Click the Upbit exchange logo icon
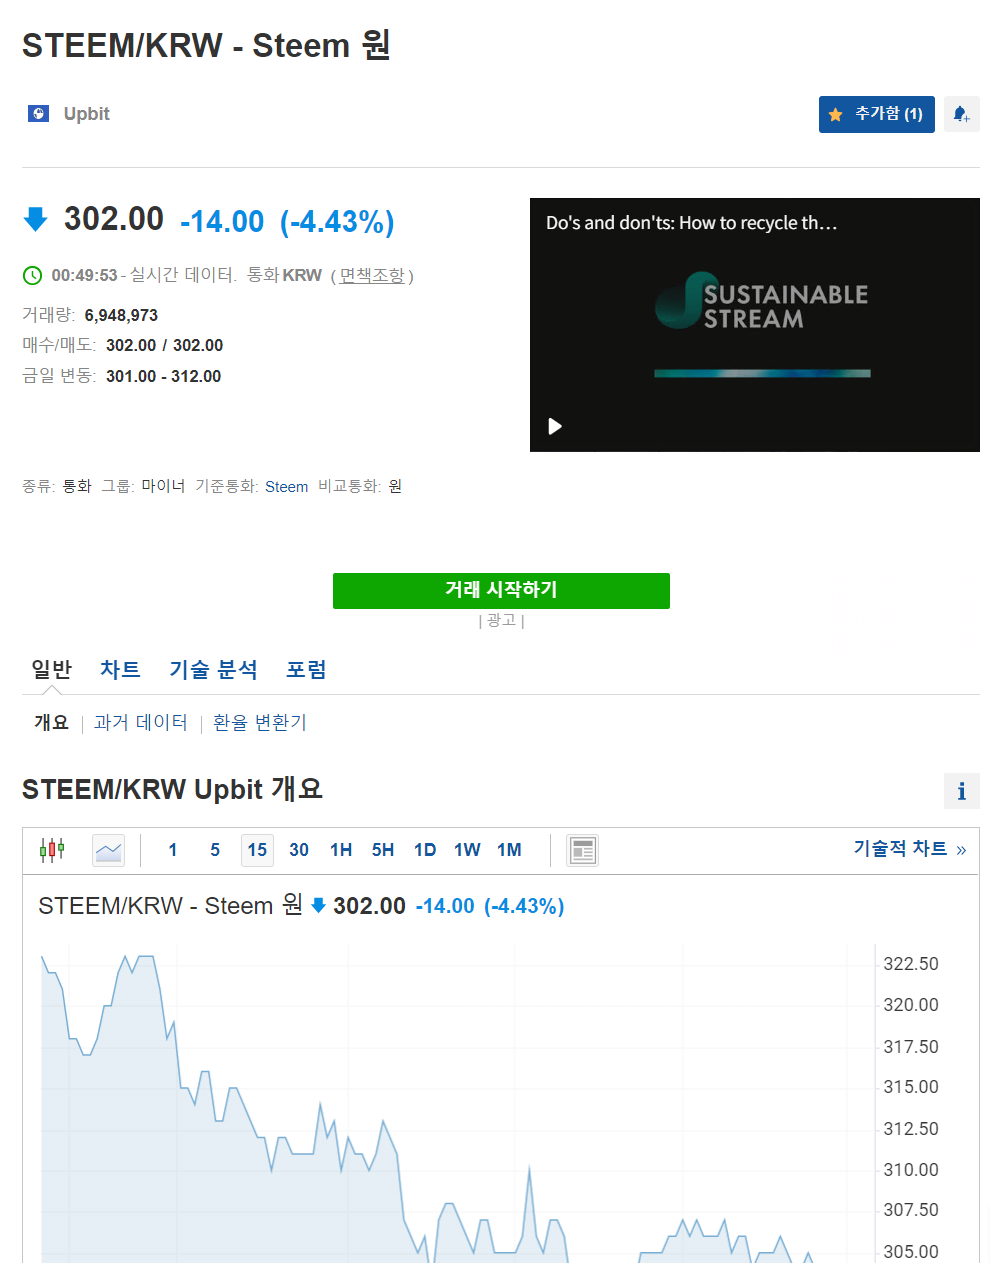The image size is (990, 1263). pos(38,114)
